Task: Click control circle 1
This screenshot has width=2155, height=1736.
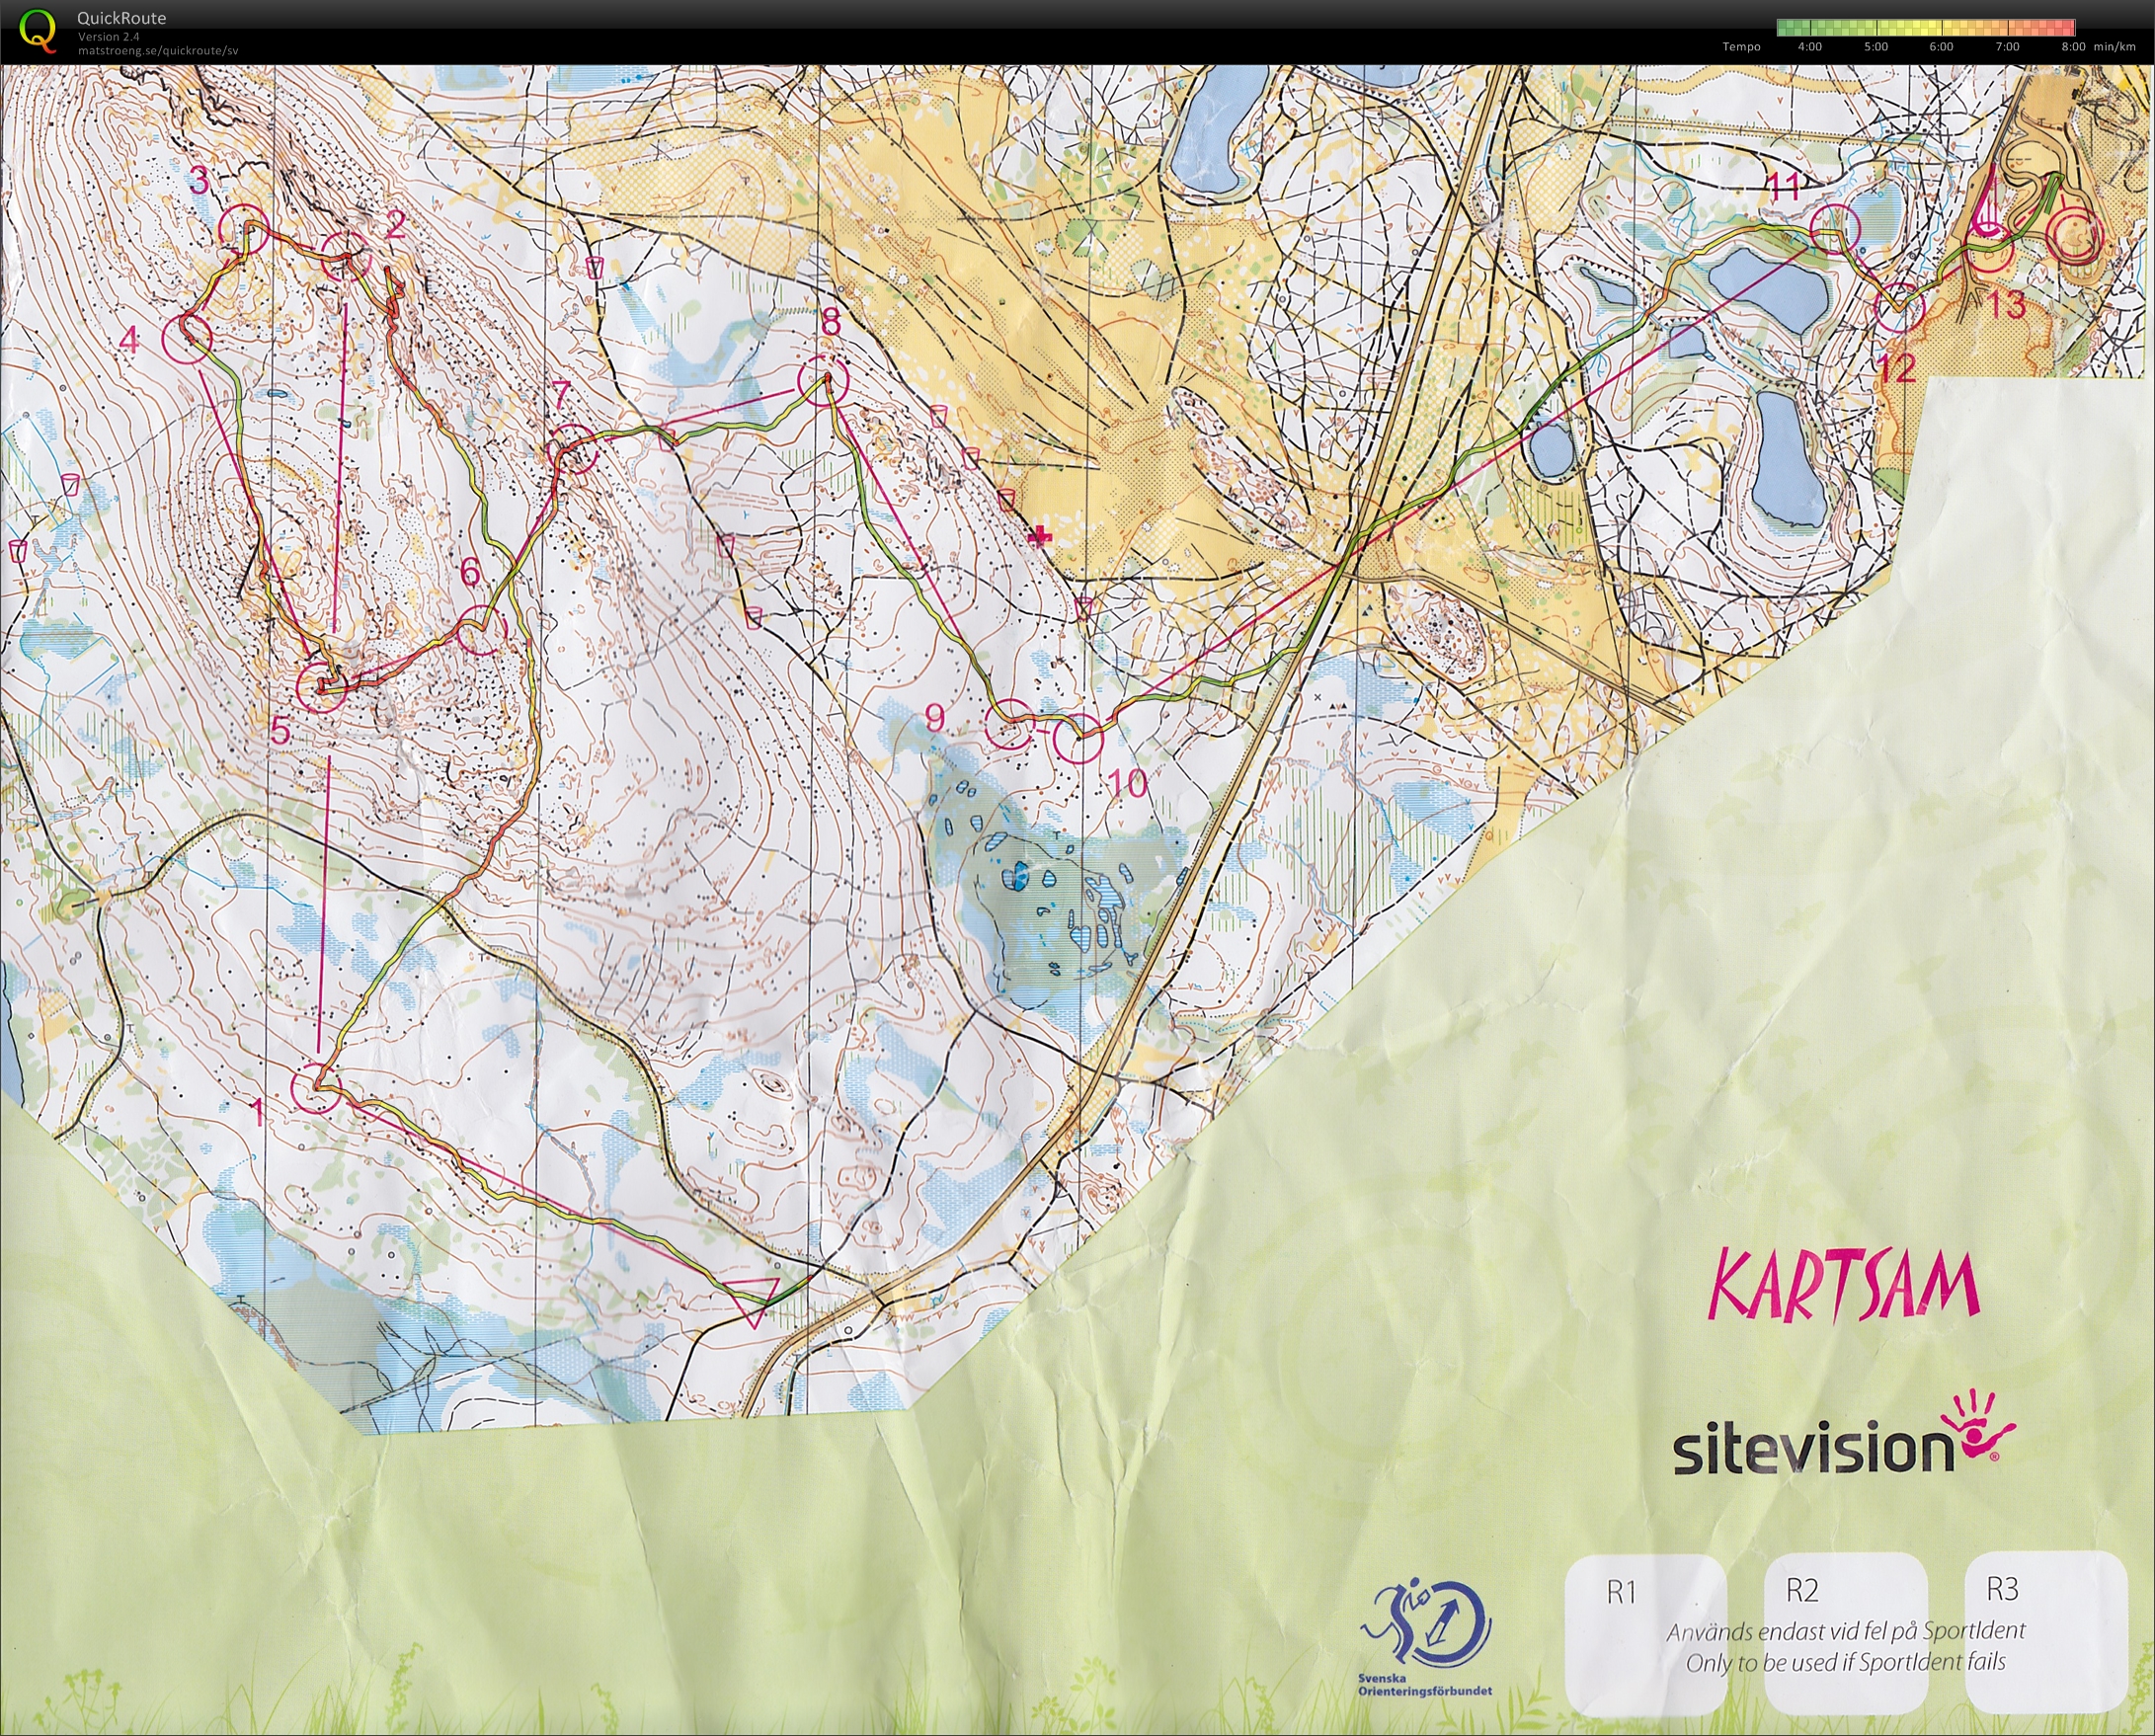Action: 316,1088
